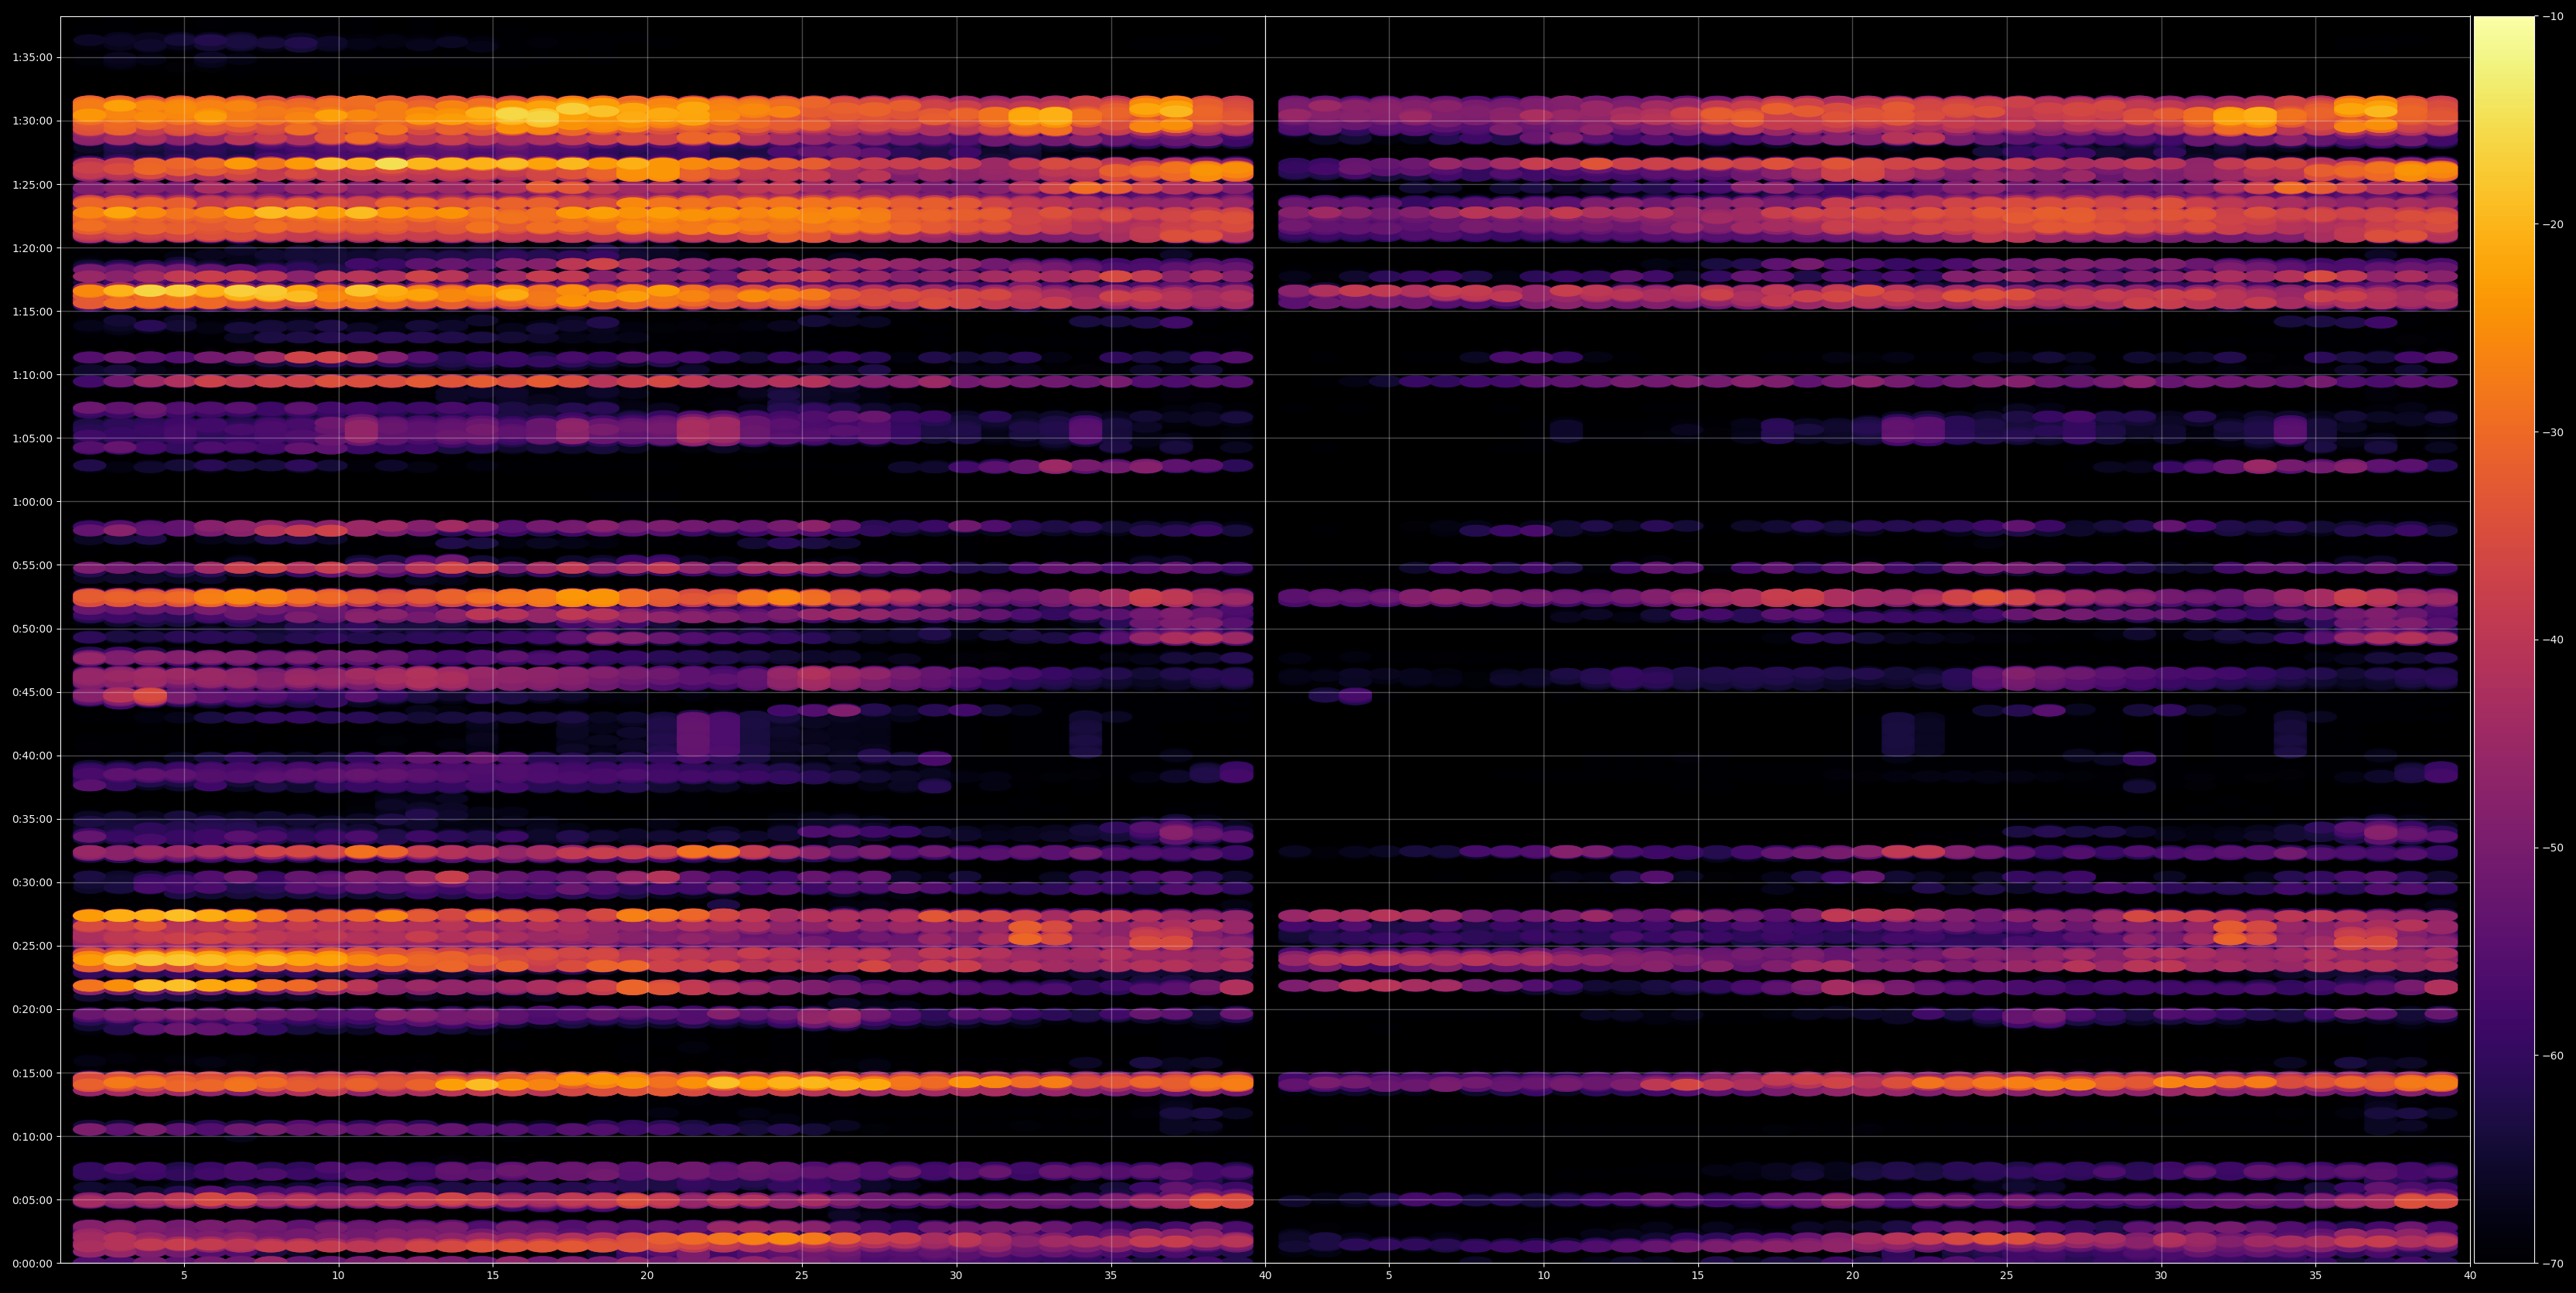Click the 1:35:00 y-axis tick label
The height and width of the screenshot is (1293, 2576).
coord(32,57)
